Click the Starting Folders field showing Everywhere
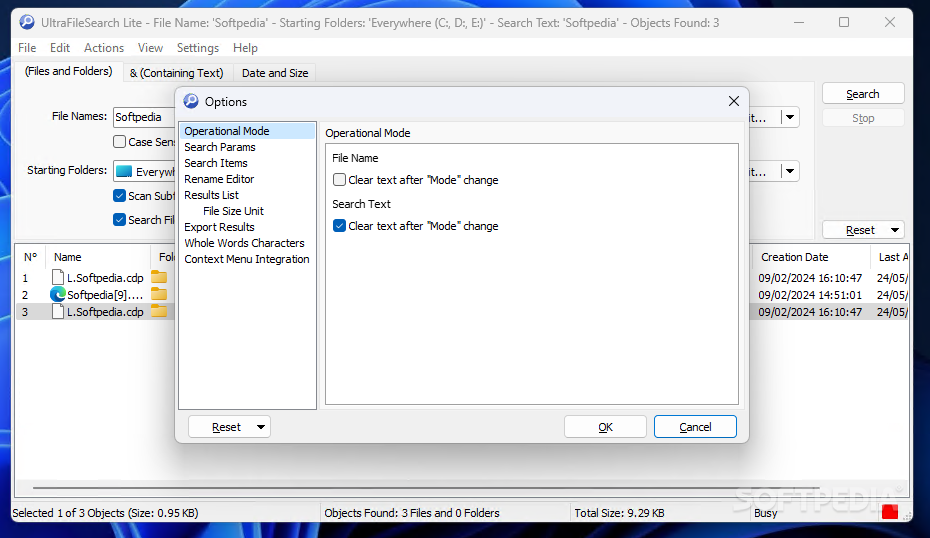The height and width of the screenshot is (538, 930). coord(144,171)
